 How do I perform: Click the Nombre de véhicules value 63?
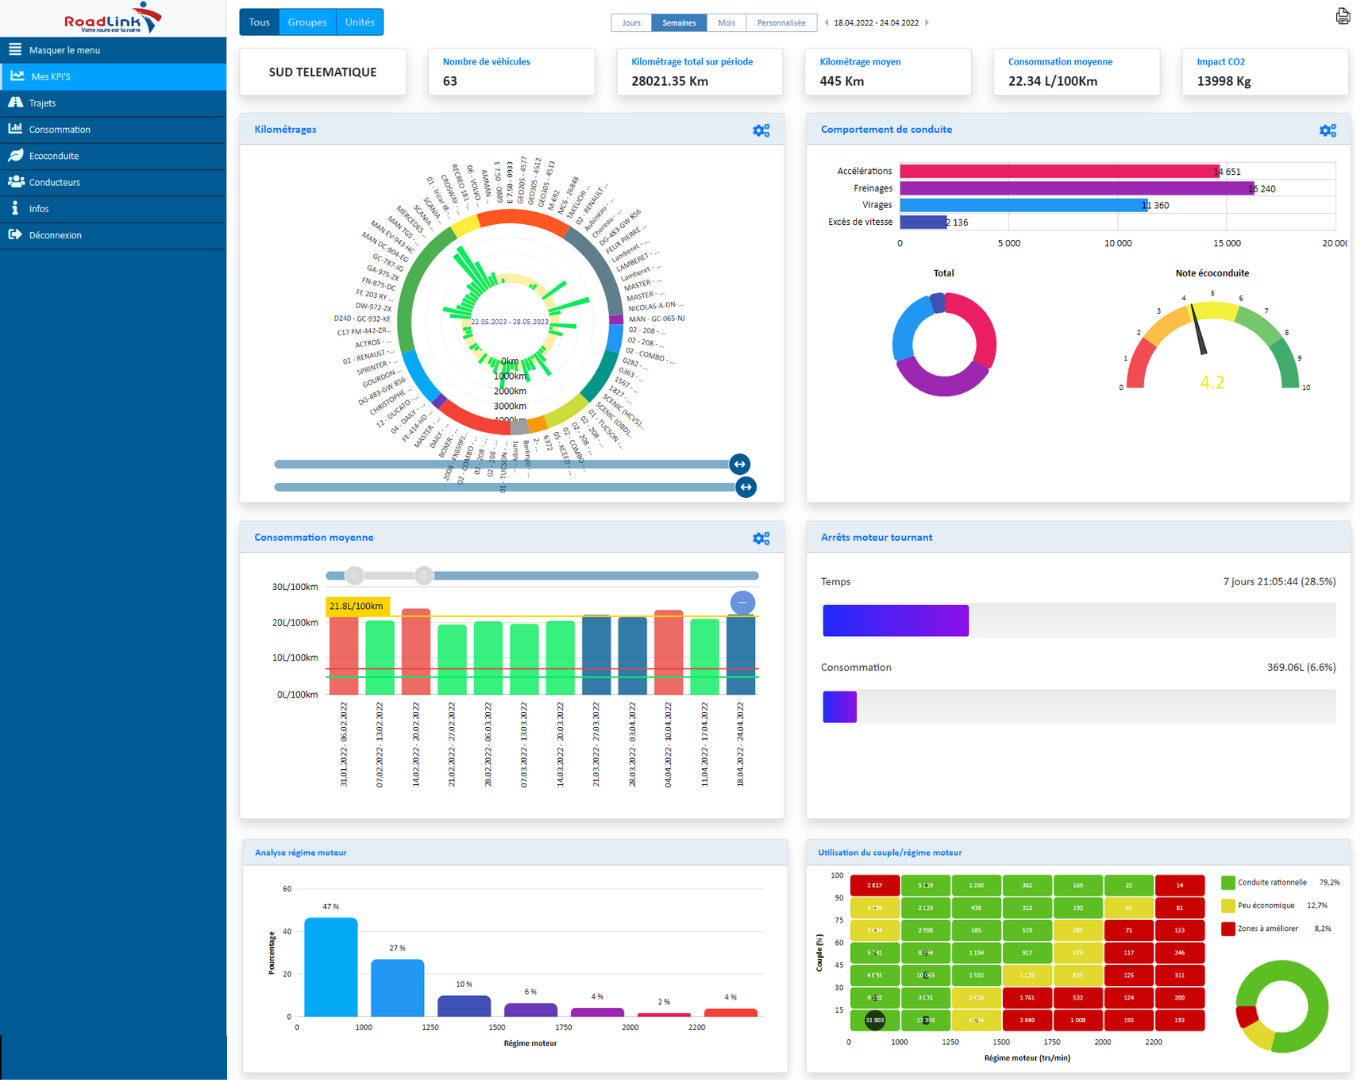pyautogui.click(x=450, y=81)
